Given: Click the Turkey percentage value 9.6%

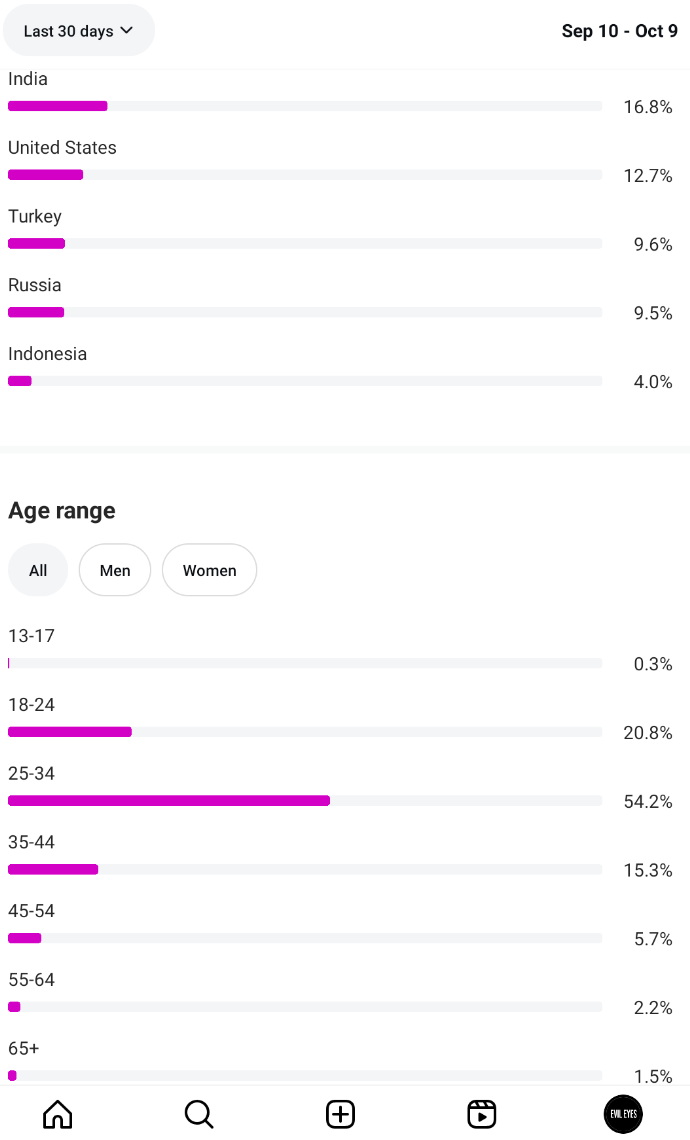Looking at the screenshot, I should 652,245.
